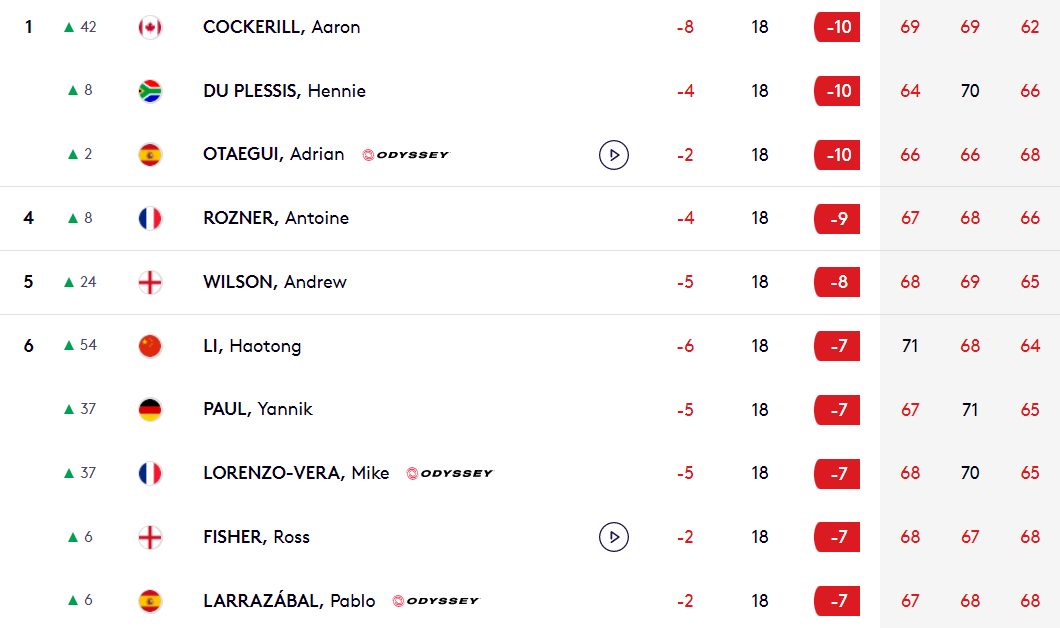Click the South Africa flag icon
1060x628 pixels.
coord(150,91)
